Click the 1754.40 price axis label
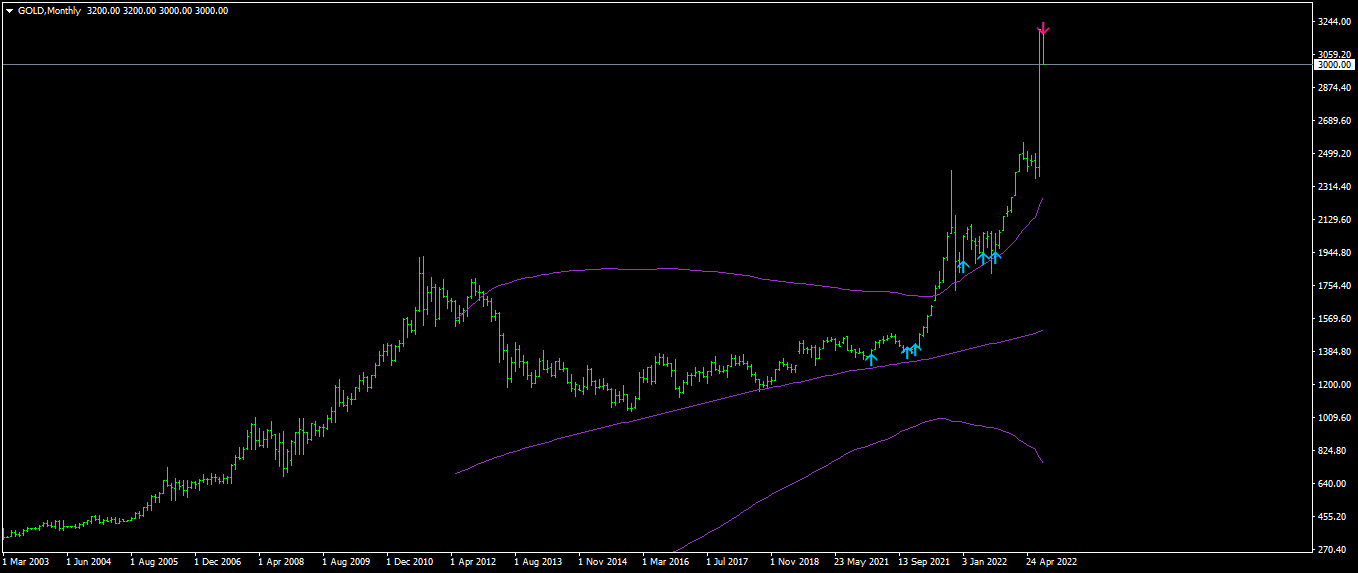 click(1335, 286)
